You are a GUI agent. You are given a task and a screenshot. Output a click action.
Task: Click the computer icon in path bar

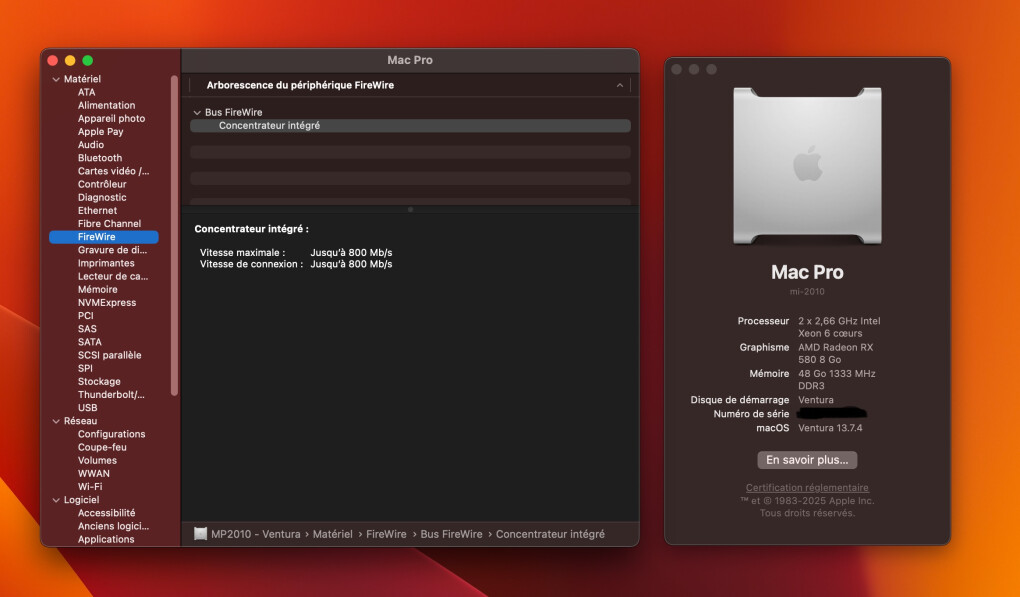coord(200,534)
